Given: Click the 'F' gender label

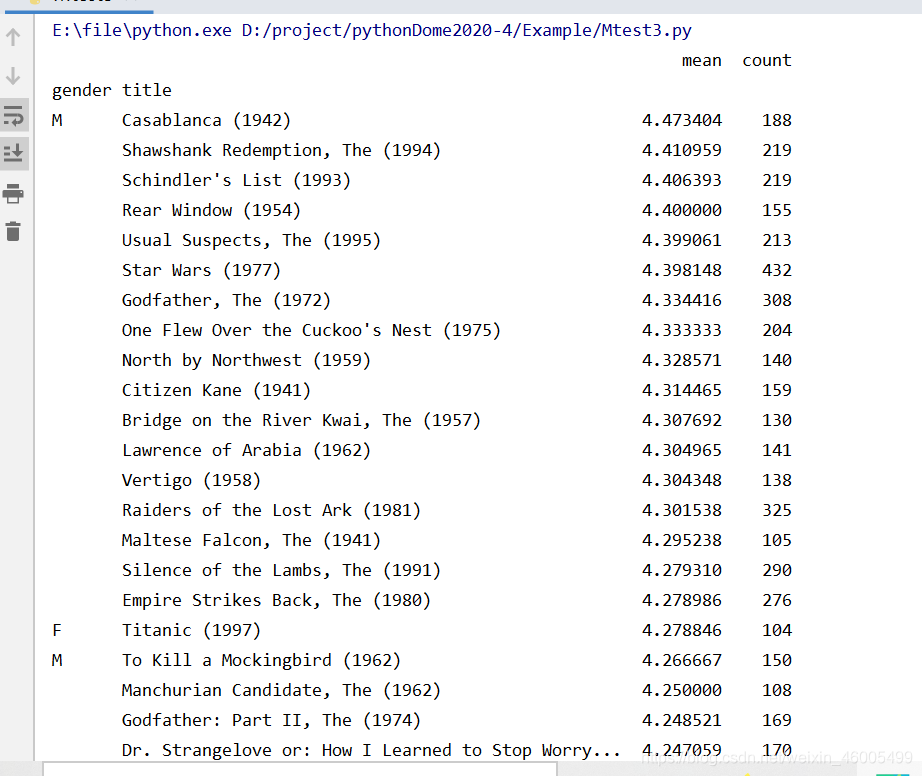Looking at the screenshot, I should tap(57, 630).
